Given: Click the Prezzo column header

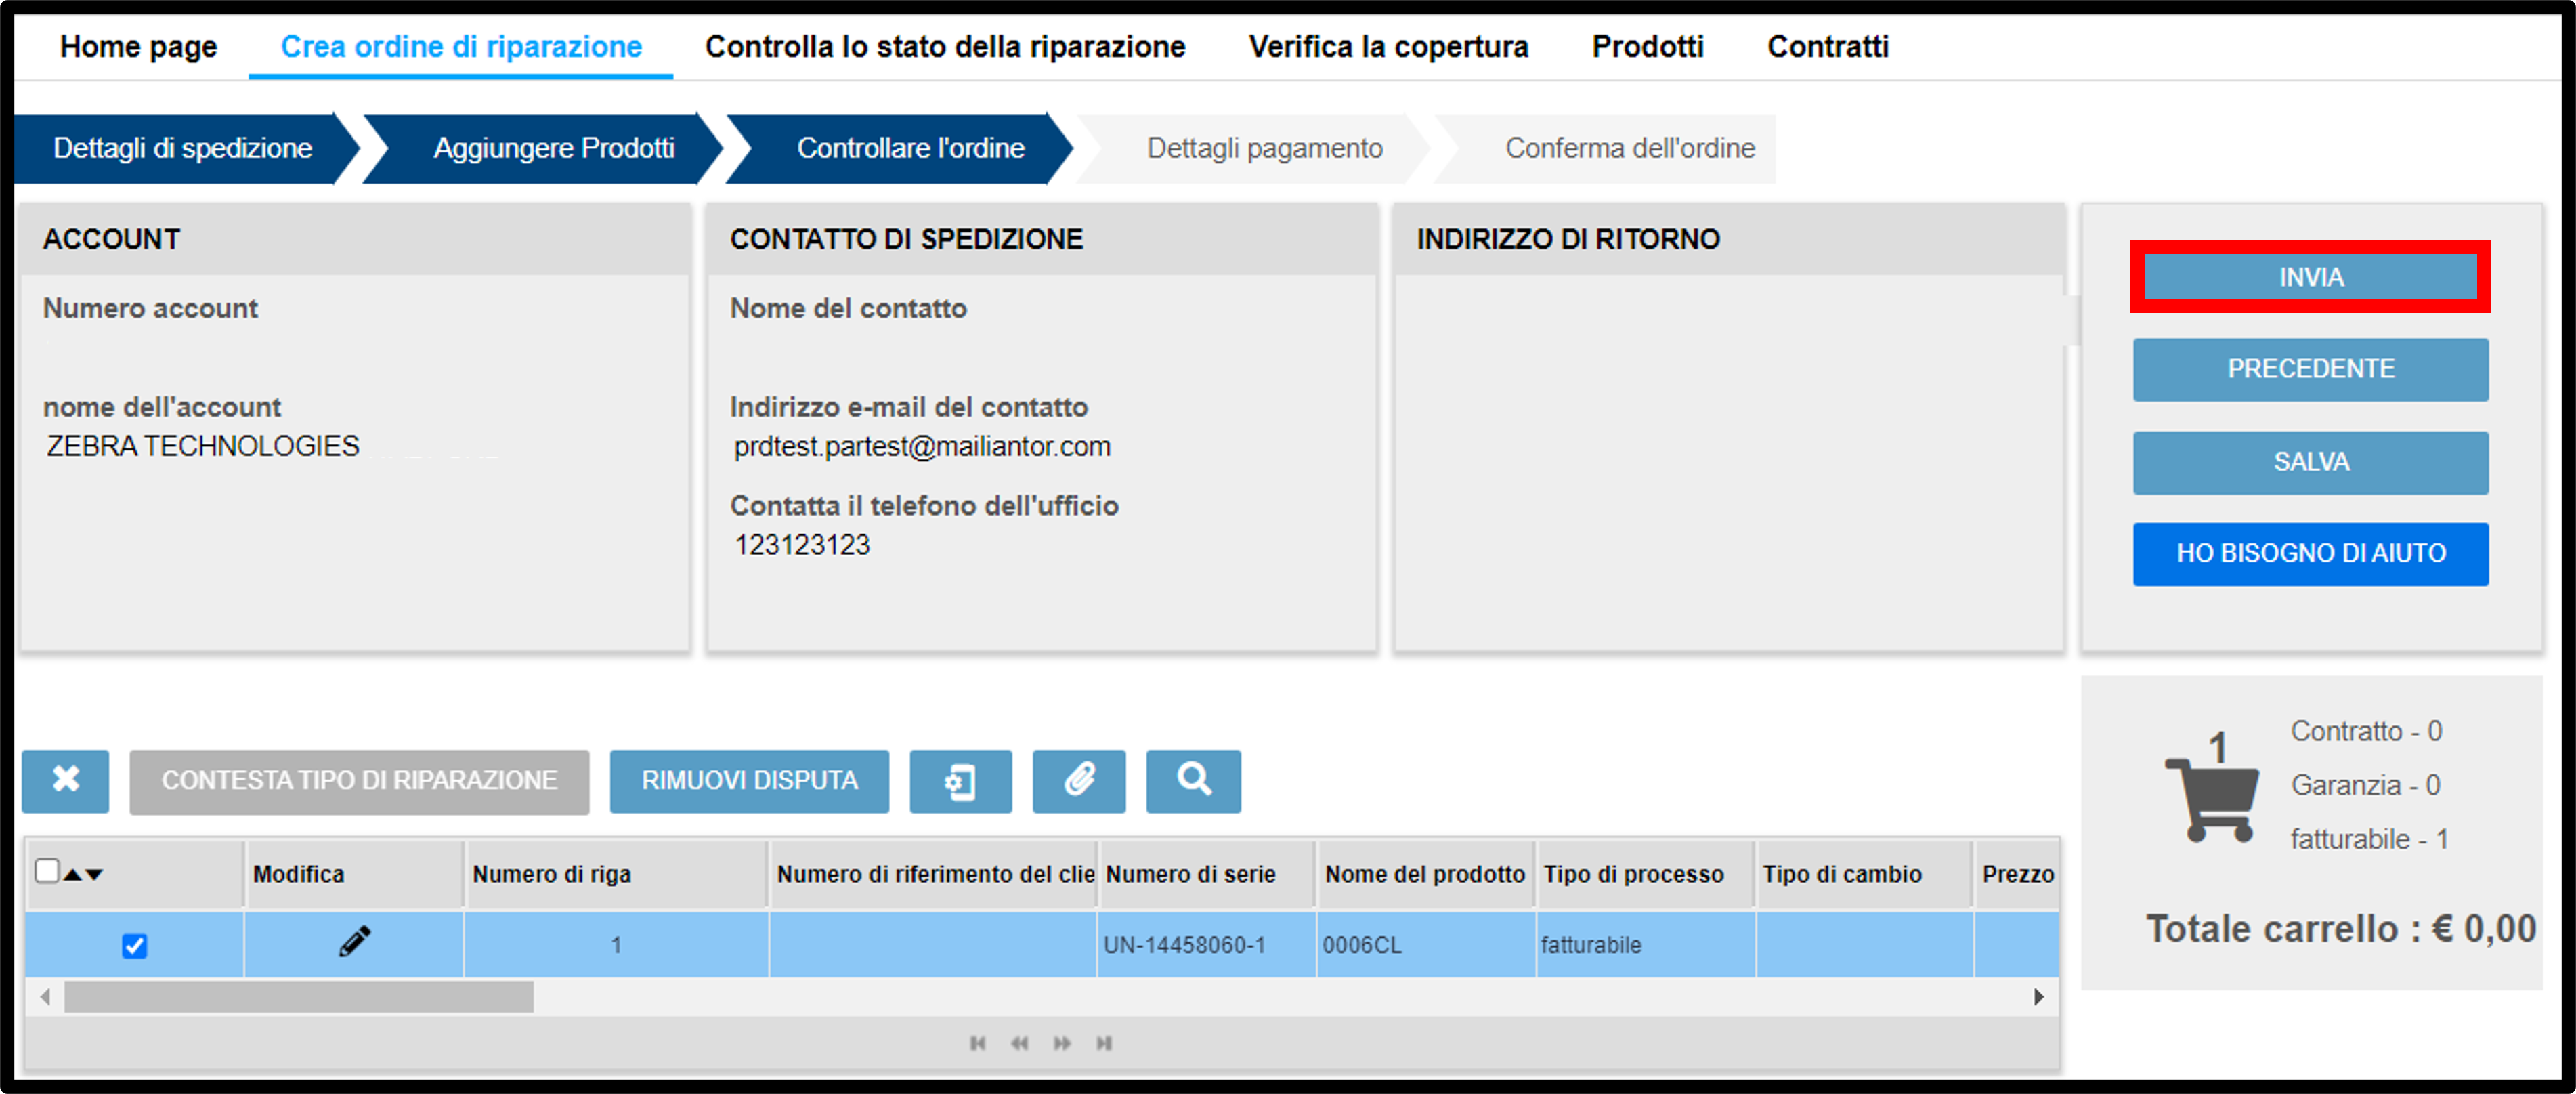Looking at the screenshot, I should click(x=2017, y=874).
